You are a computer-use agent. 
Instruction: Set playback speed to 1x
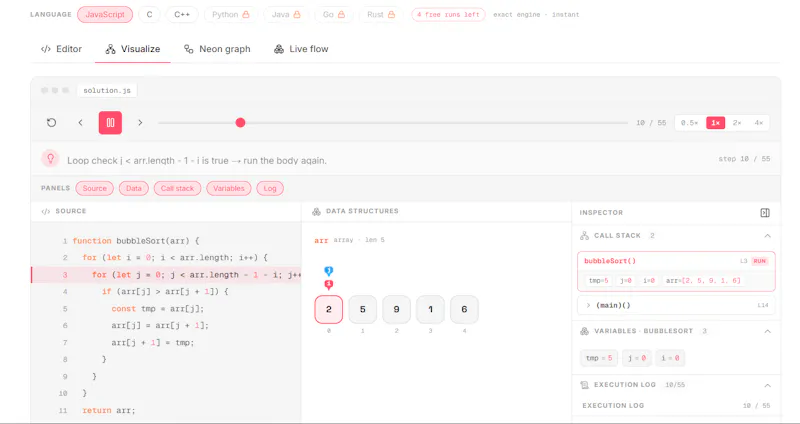click(715, 123)
